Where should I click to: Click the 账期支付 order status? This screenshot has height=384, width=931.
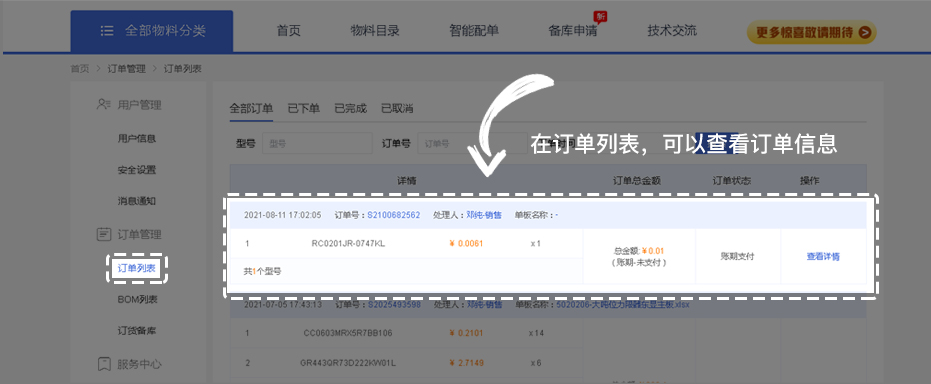pyautogui.click(x=737, y=256)
